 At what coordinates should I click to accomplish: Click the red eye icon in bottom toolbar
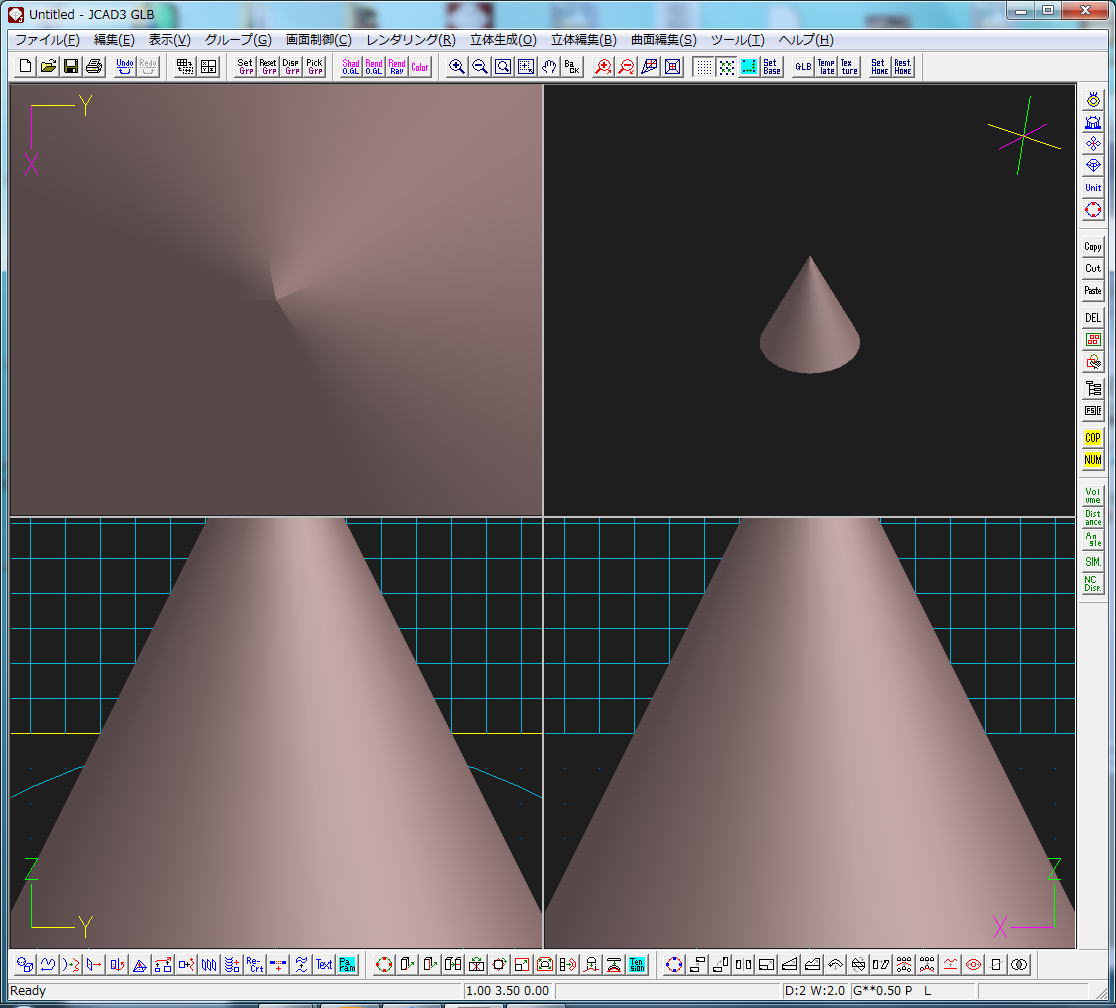pyautogui.click(x=974, y=965)
